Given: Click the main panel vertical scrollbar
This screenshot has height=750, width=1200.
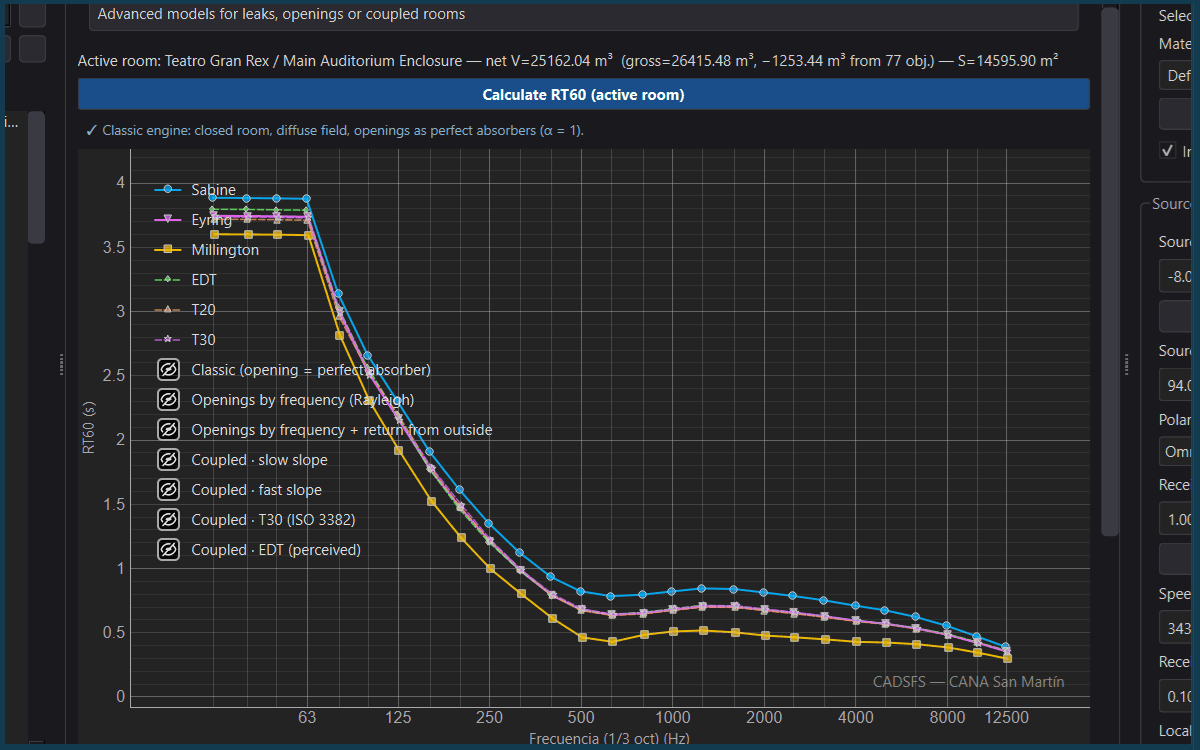Looking at the screenshot, I should tap(1109, 270).
